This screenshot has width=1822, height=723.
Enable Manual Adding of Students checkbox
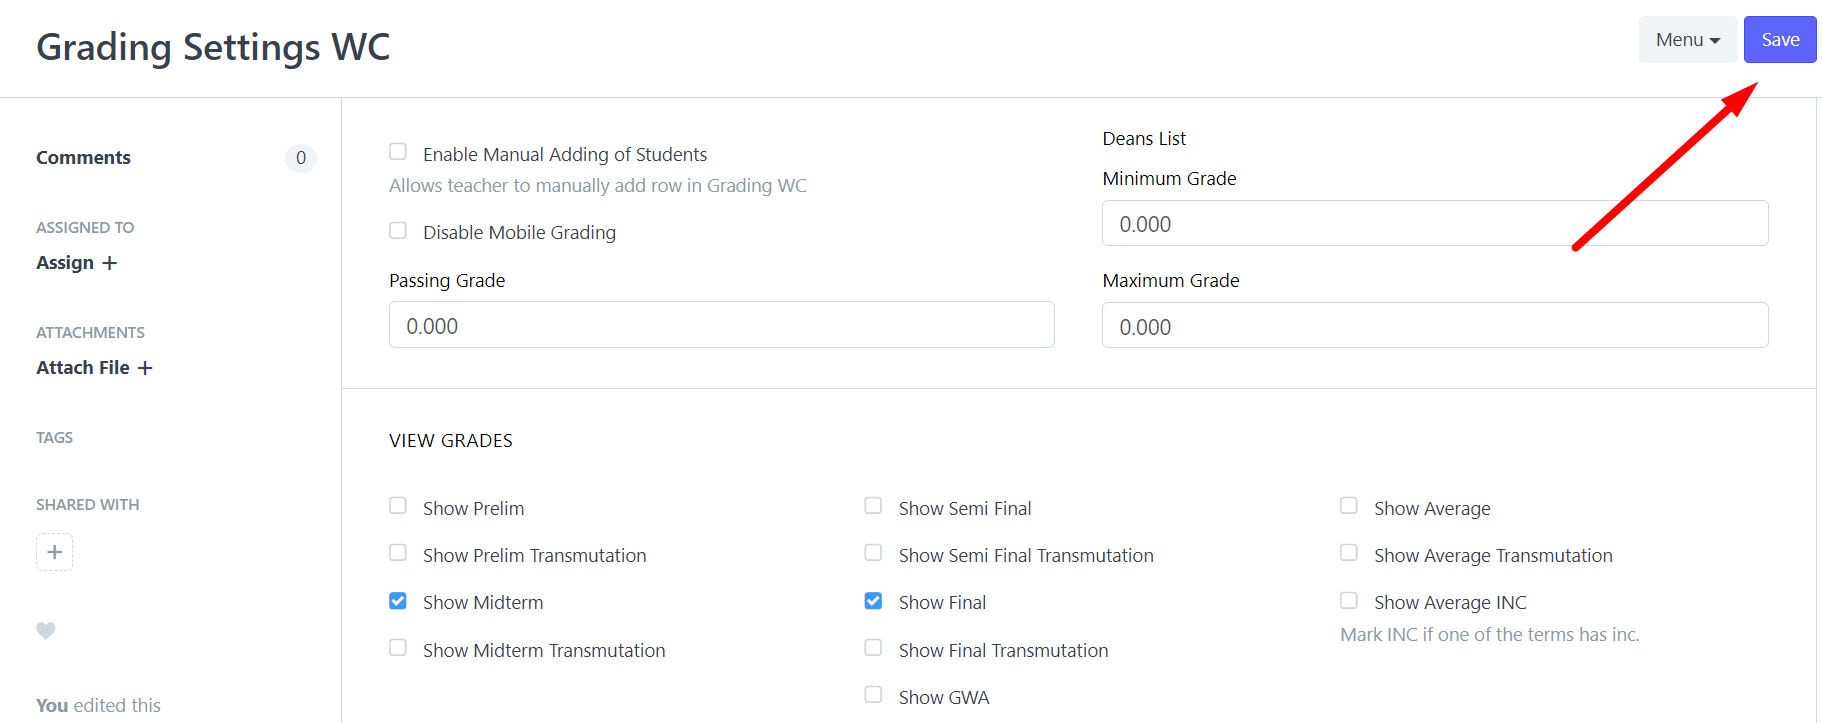point(398,152)
